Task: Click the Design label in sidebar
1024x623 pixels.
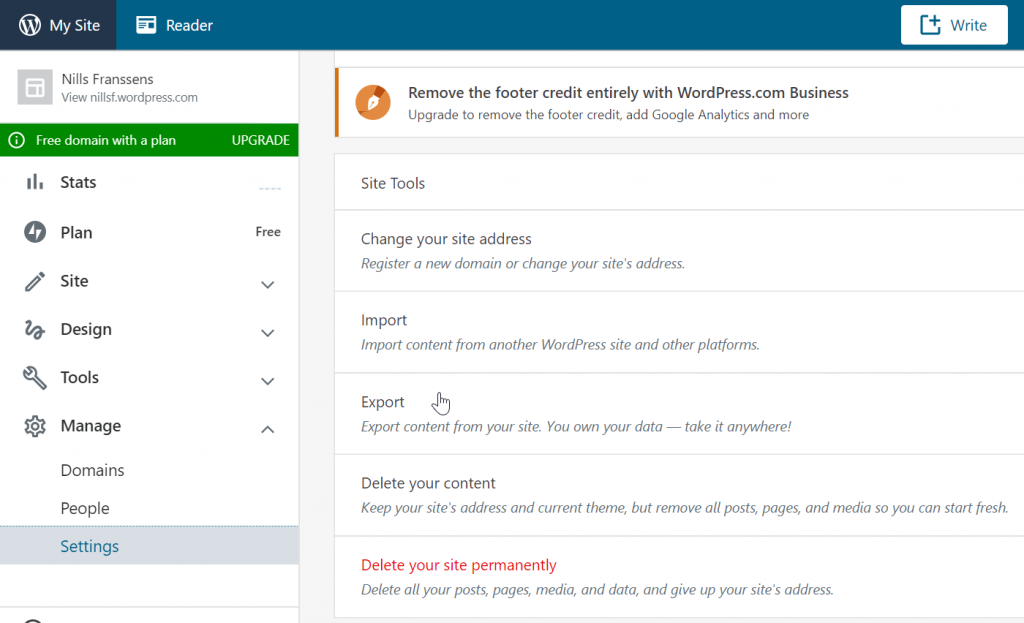Action: click(x=86, y=329)
